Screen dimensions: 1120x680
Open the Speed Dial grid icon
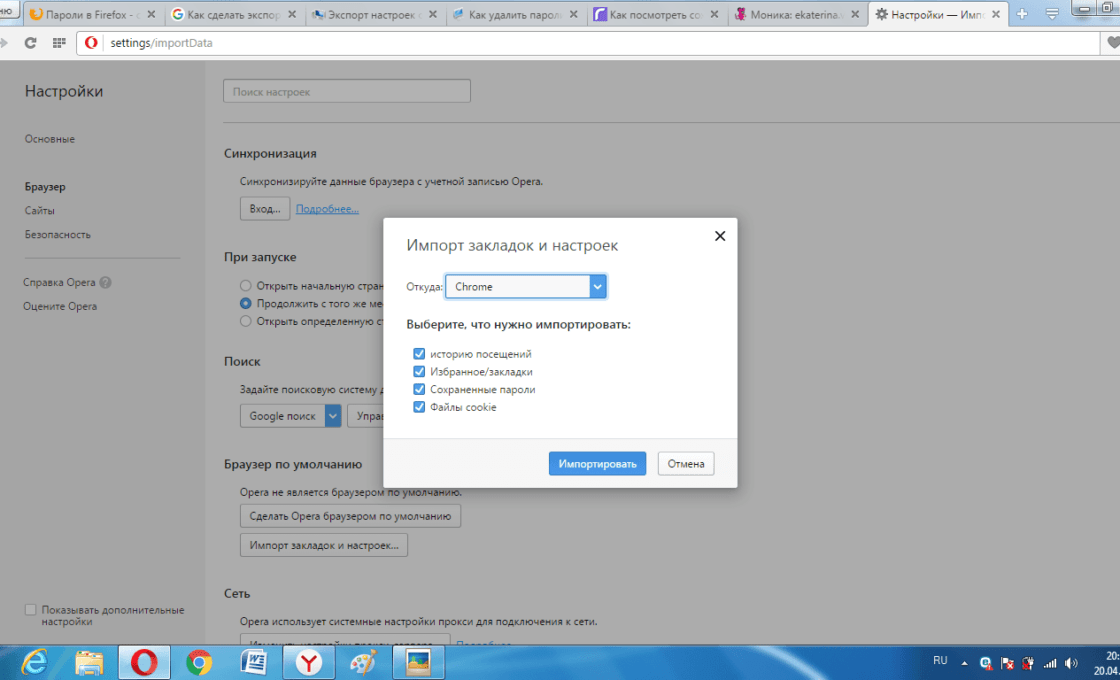(59, 43)
